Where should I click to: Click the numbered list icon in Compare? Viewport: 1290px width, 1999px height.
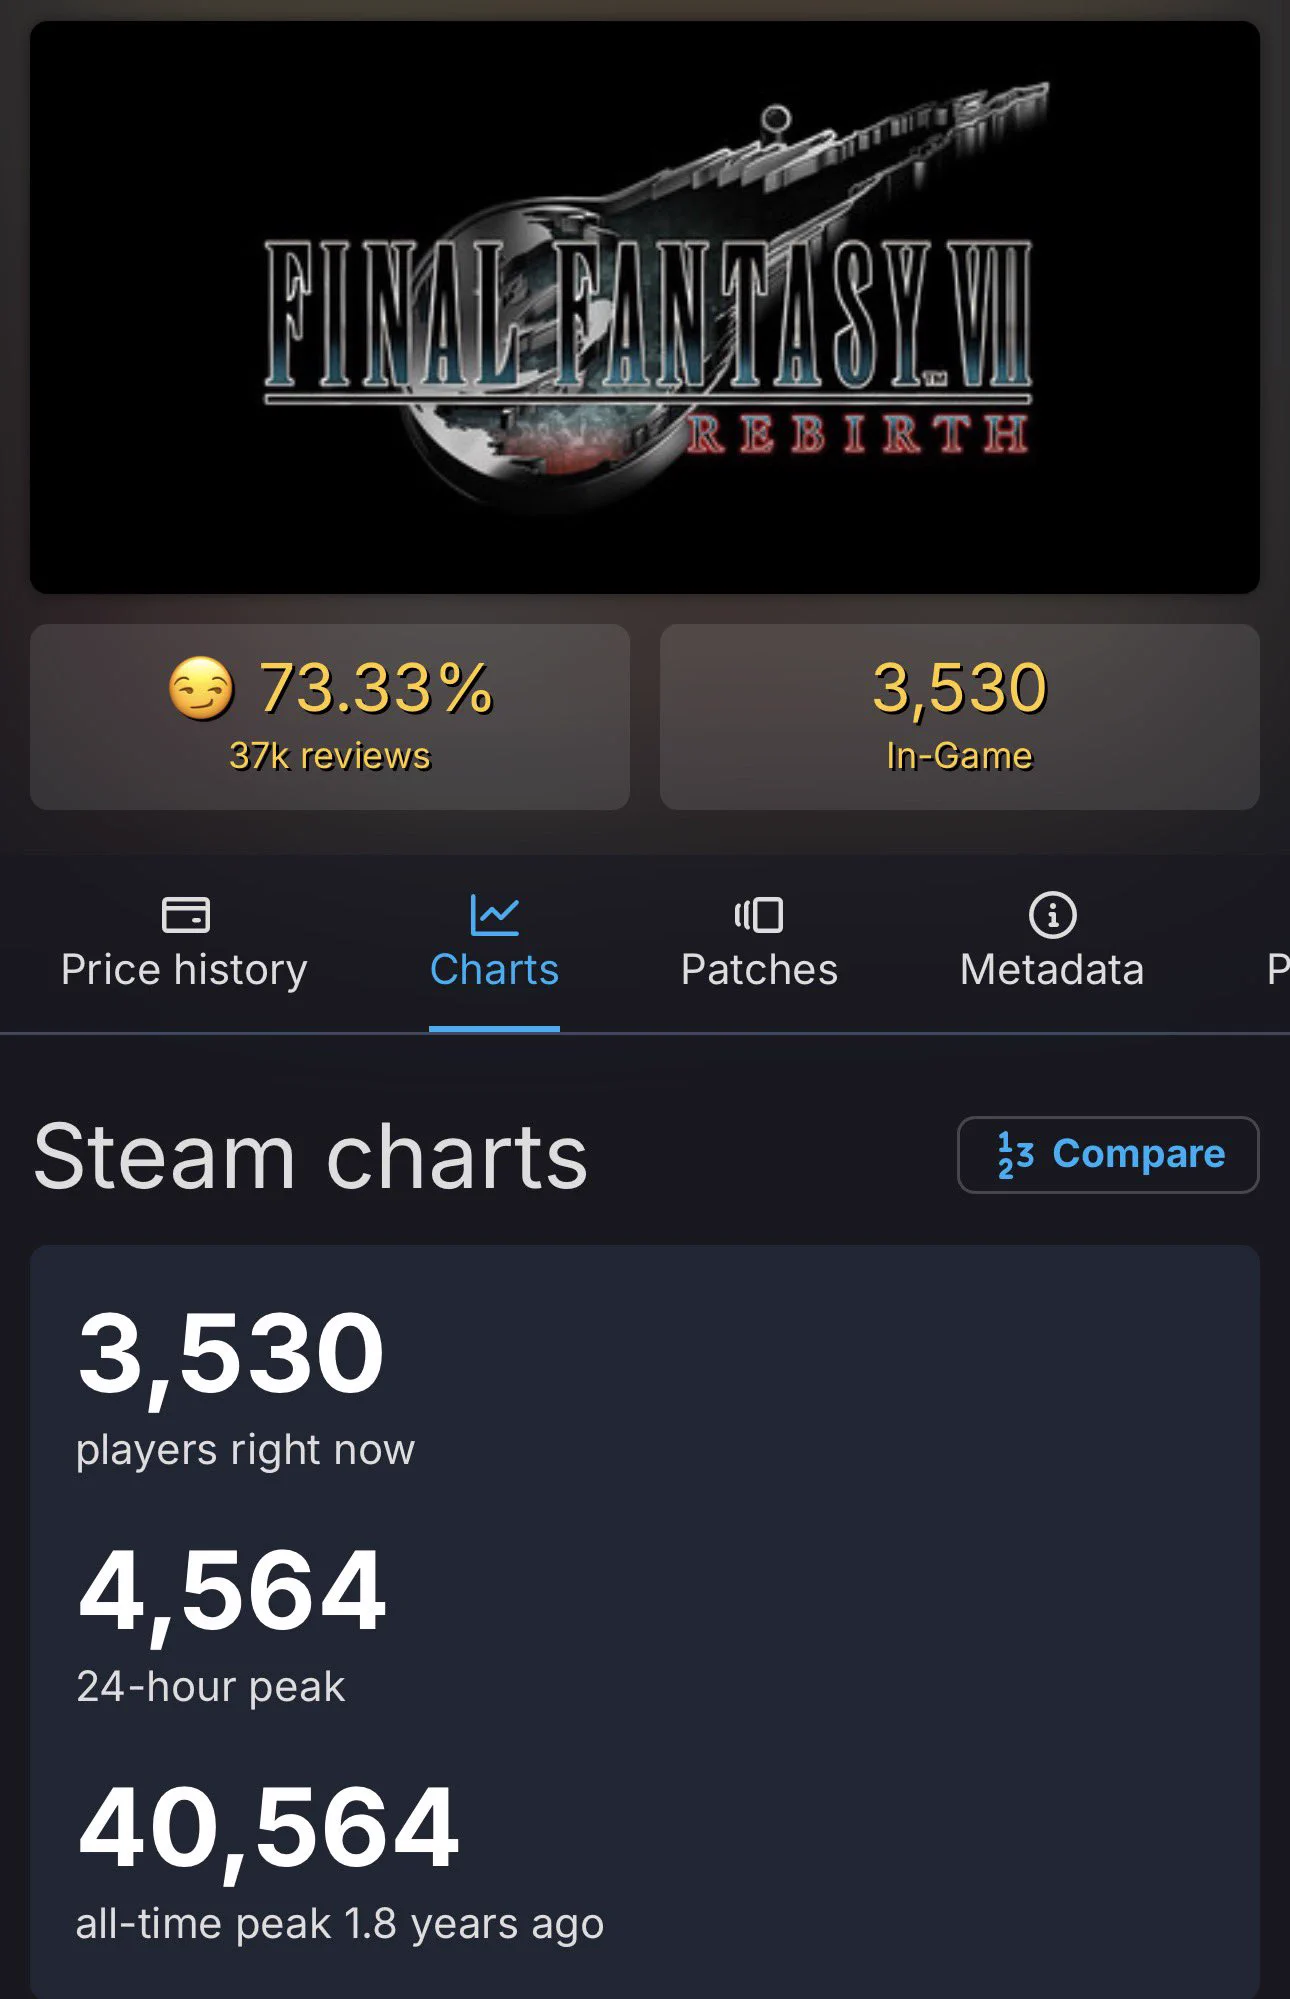(x=1015, y=1155)
